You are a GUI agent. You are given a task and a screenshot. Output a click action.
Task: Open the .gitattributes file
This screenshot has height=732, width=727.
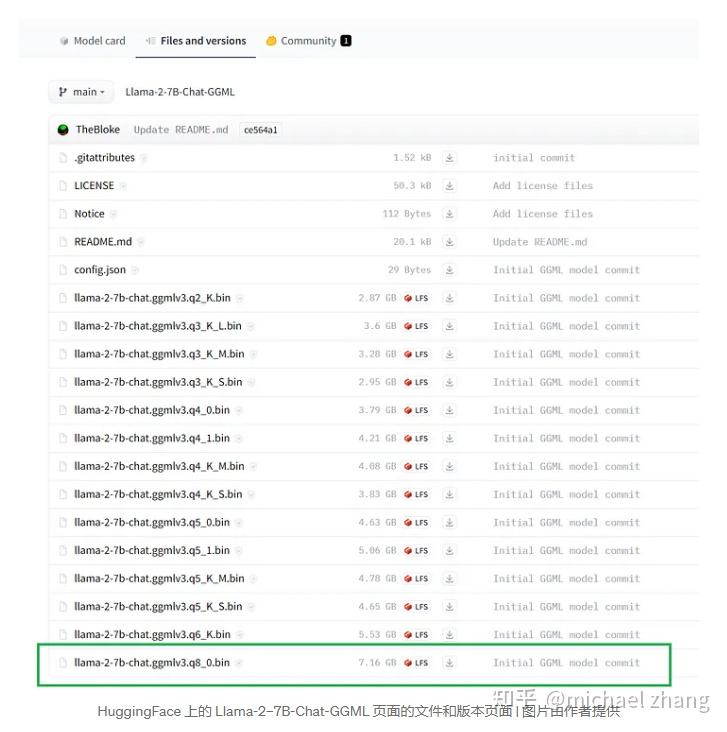pos(104,158)
